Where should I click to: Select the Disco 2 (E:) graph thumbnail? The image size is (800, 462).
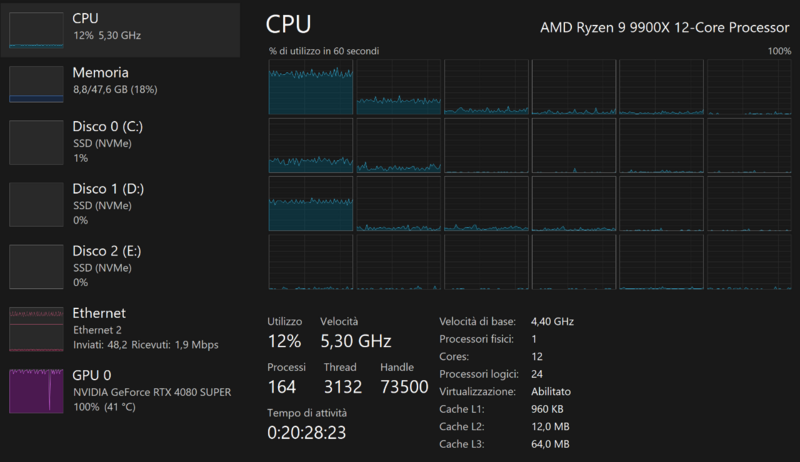tap(35, 267)
